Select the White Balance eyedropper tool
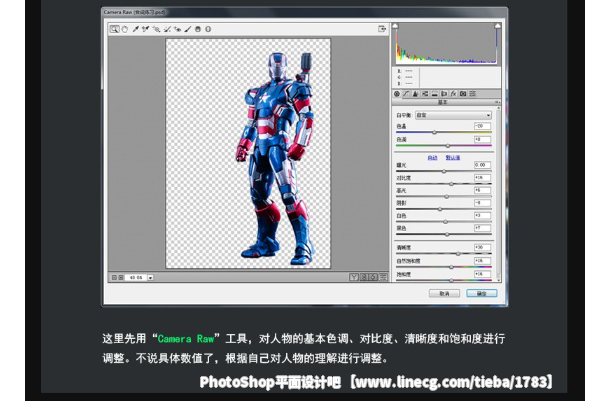This screenshot has height=401, width=608. tap(135, 29)
